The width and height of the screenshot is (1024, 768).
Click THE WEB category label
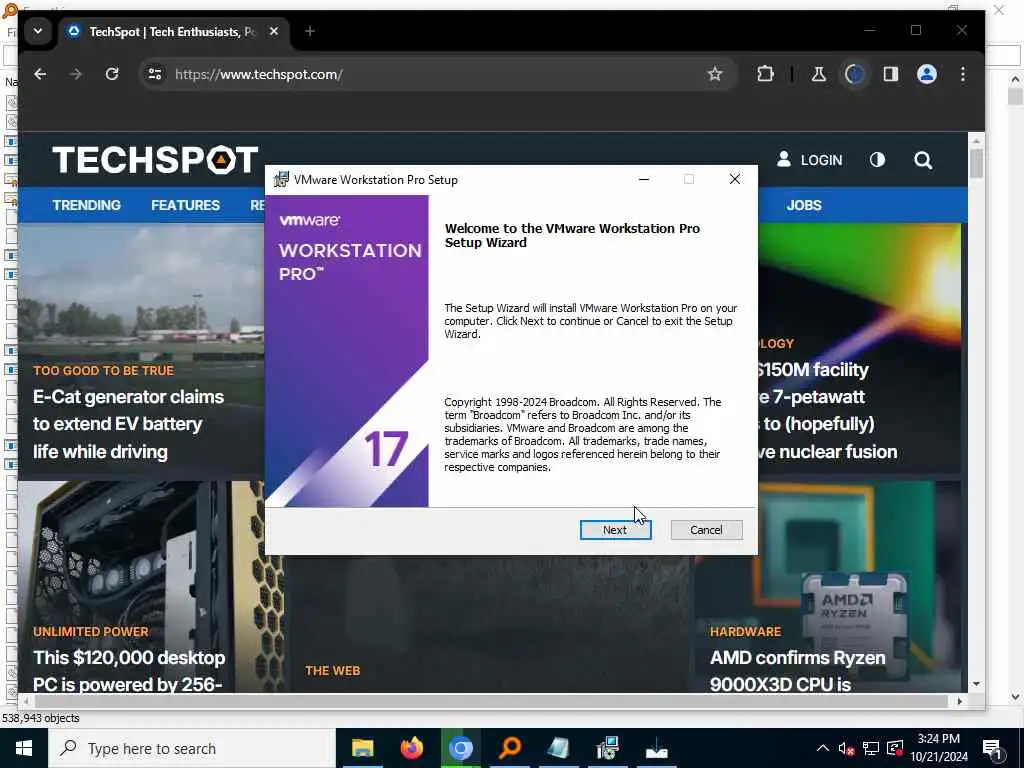click(332, 671)
